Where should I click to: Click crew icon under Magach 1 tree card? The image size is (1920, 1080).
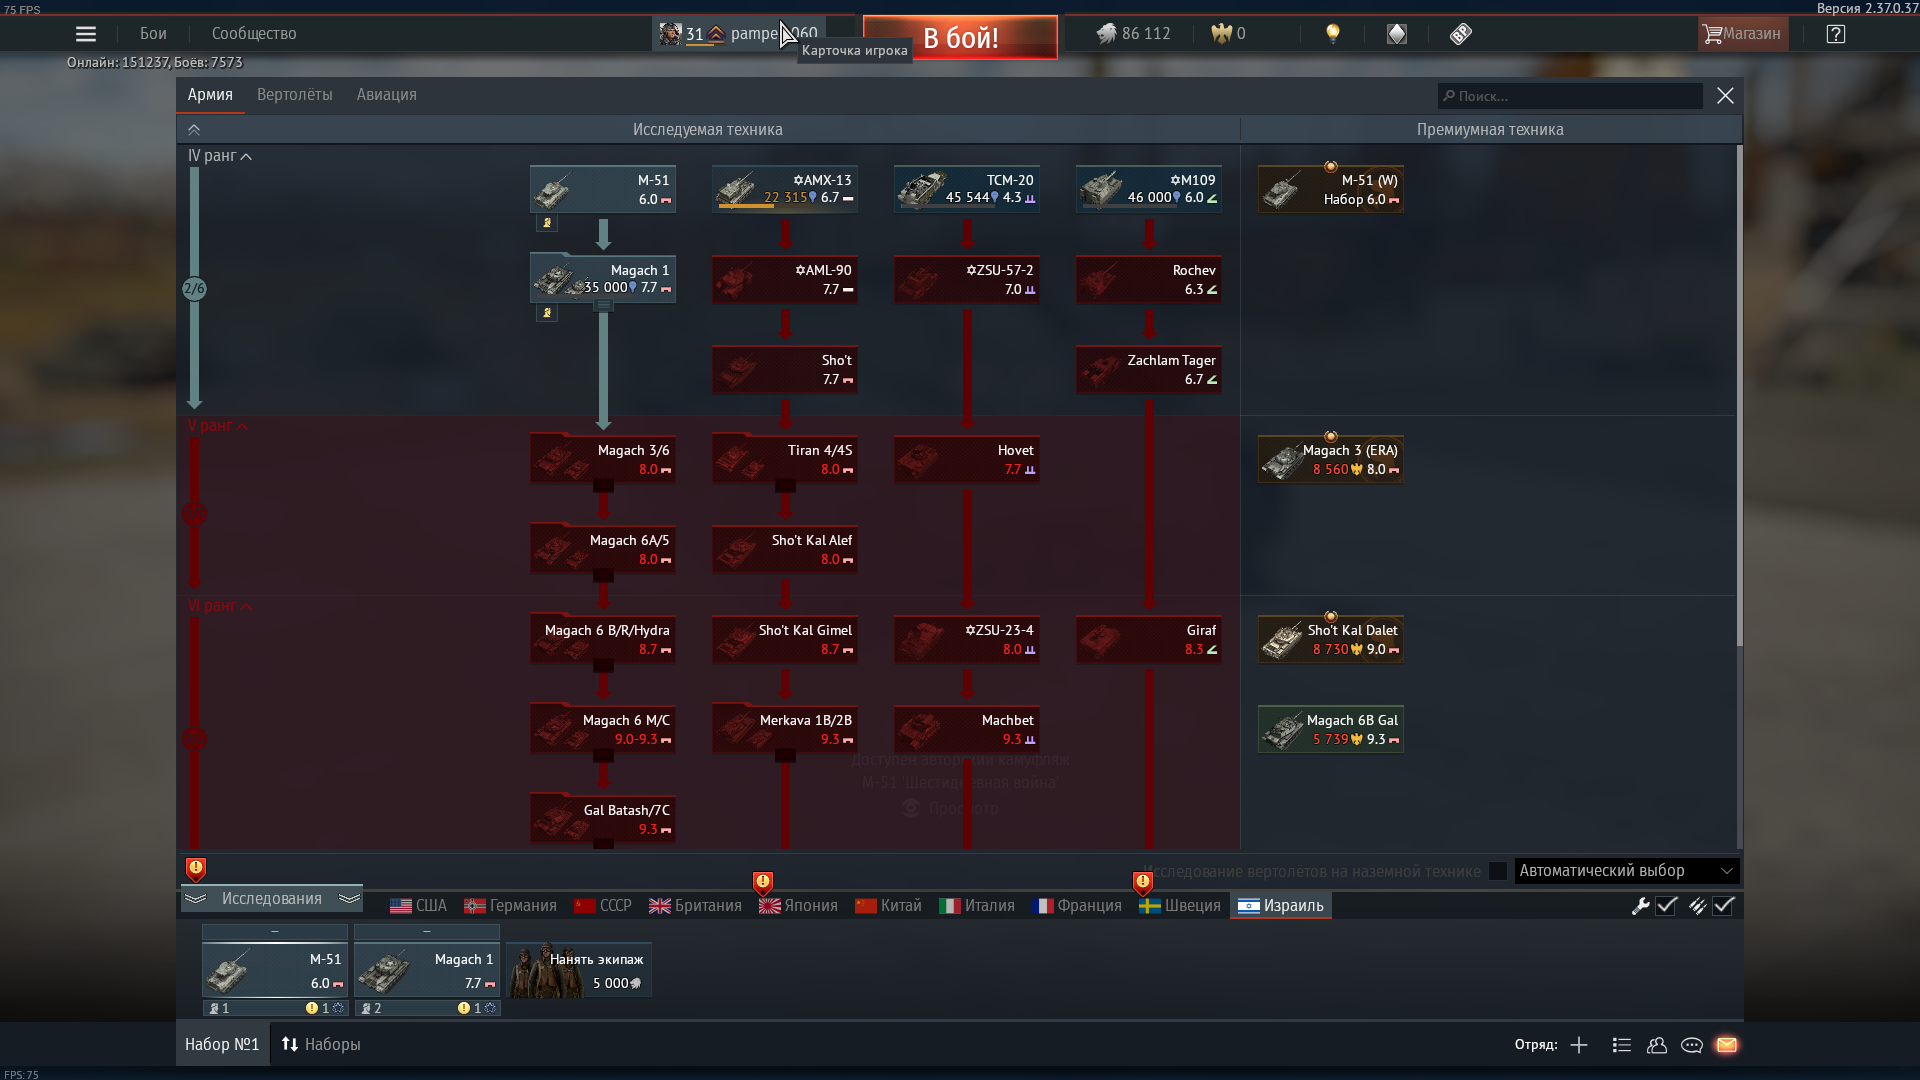[x=547, y=313]
